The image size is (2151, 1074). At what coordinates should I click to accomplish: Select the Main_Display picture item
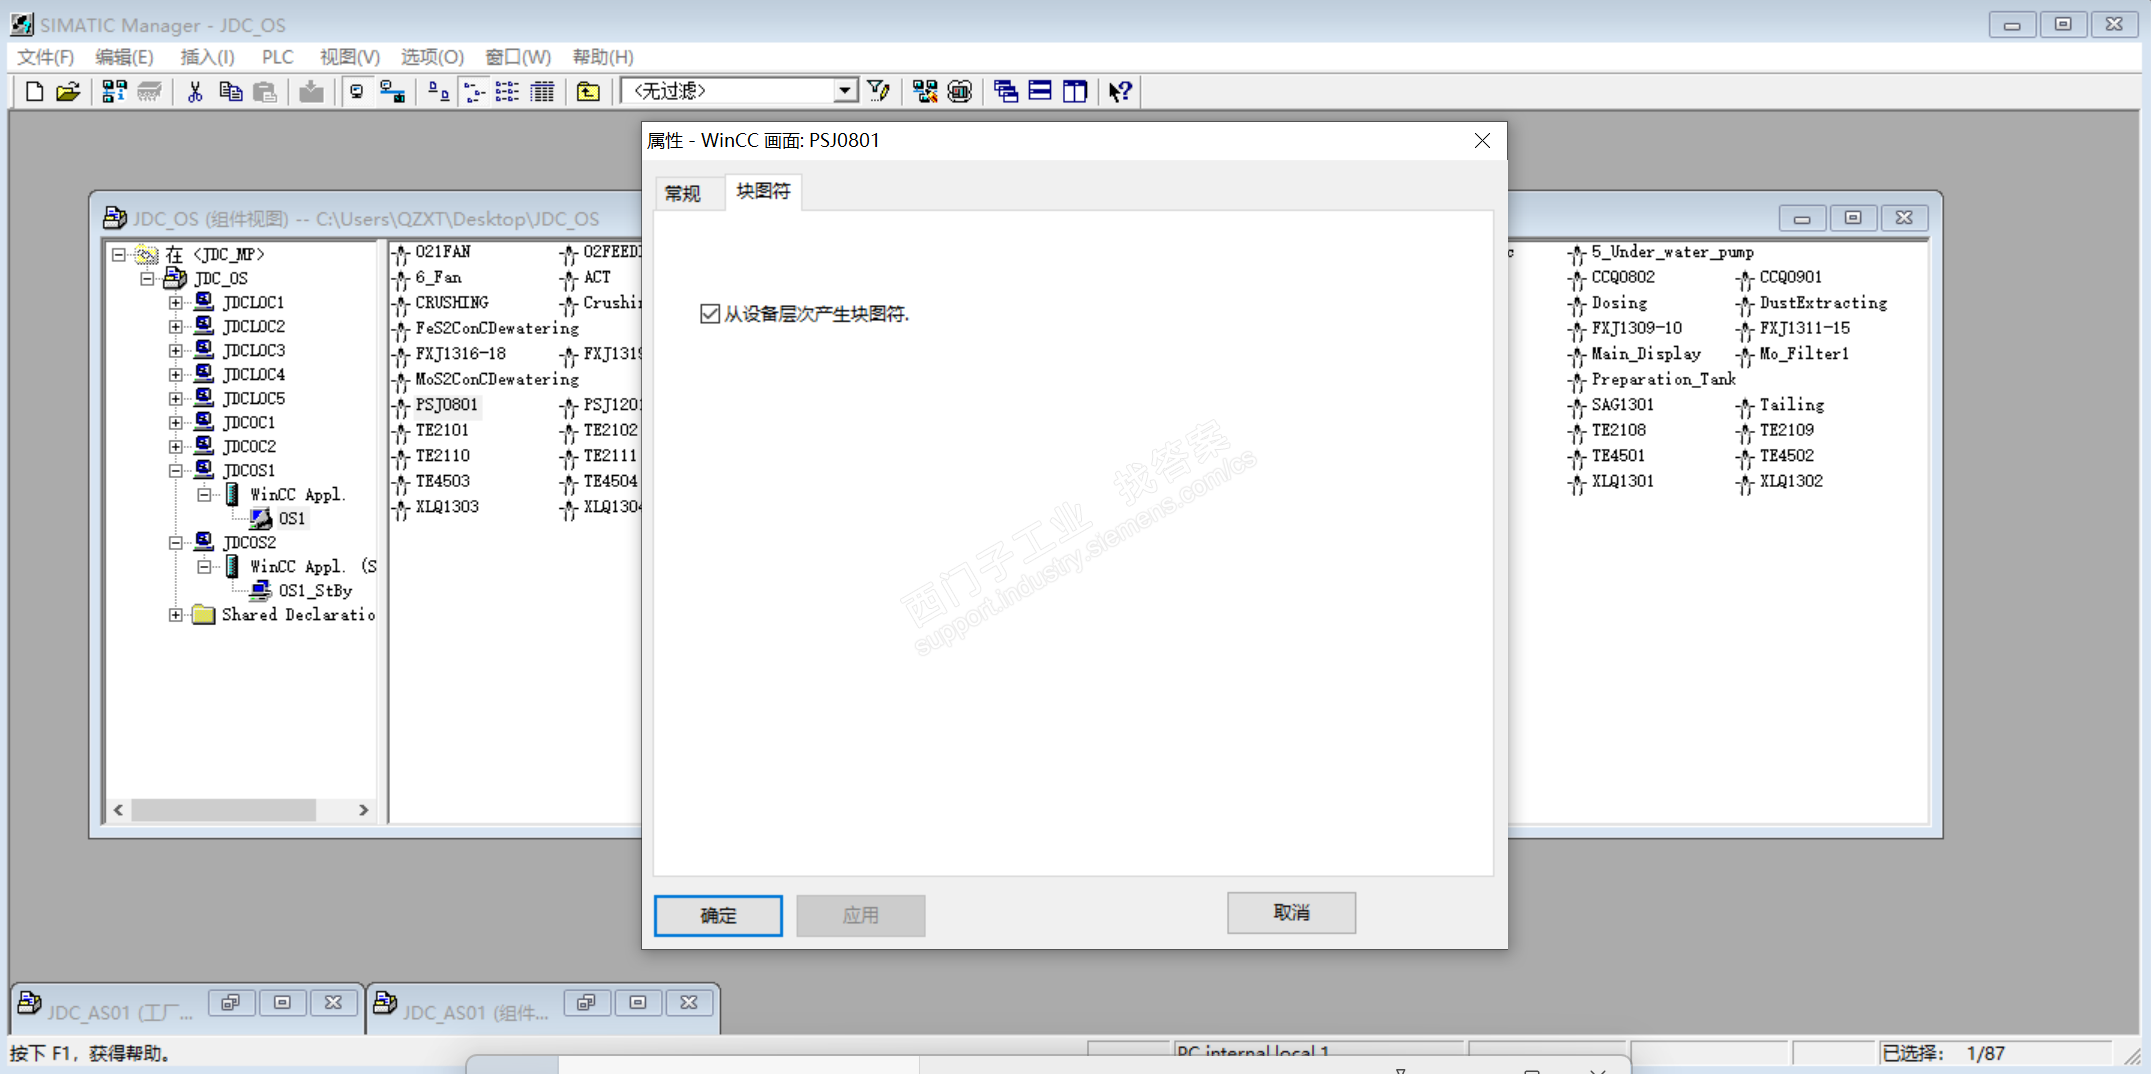pyautogui.click(x=1645, y=353)
